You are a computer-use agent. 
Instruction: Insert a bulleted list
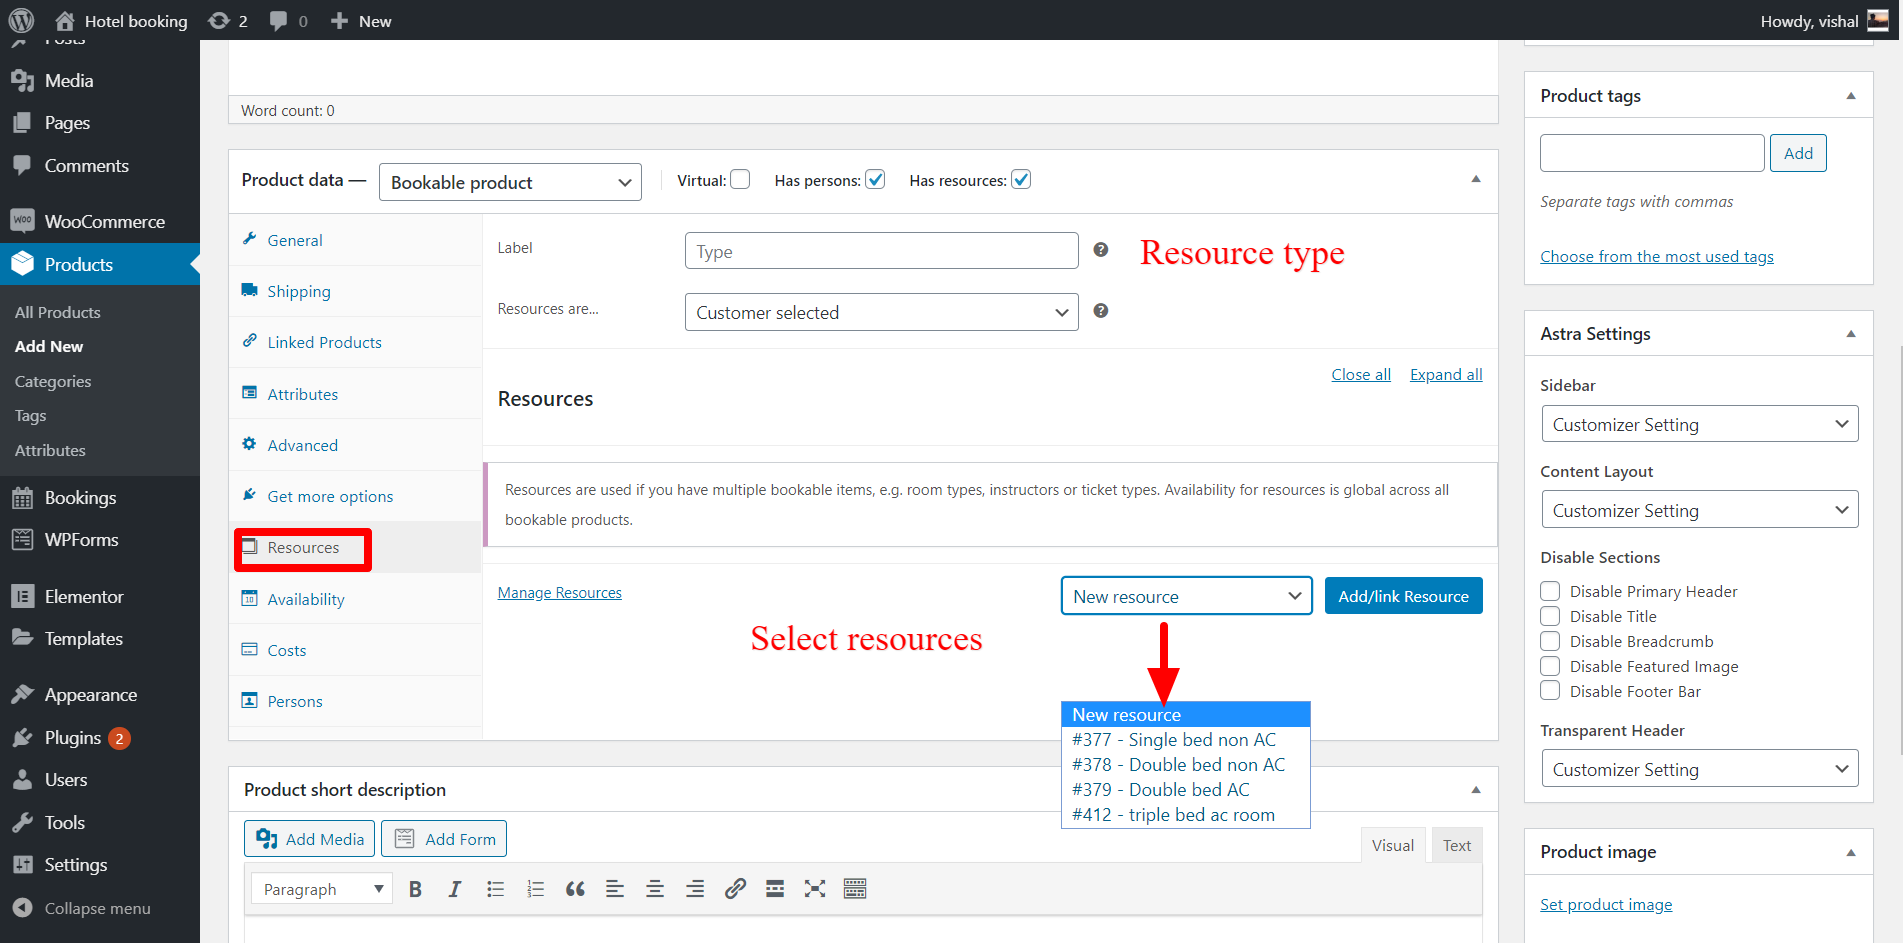click(495, 889)
